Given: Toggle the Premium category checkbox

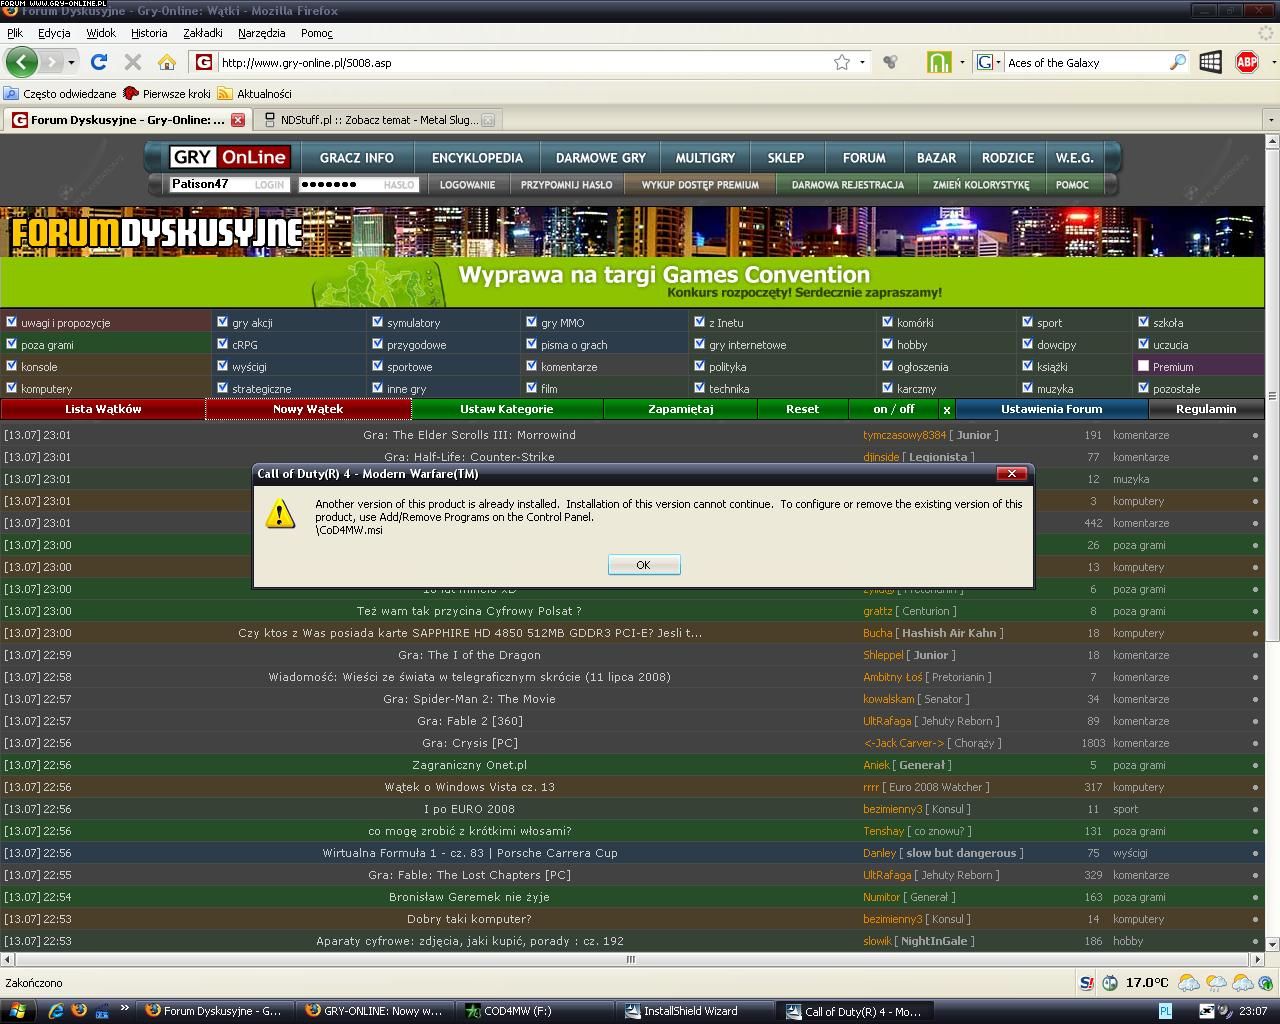Looking at the screenshot, I should tap(1143, 366).
